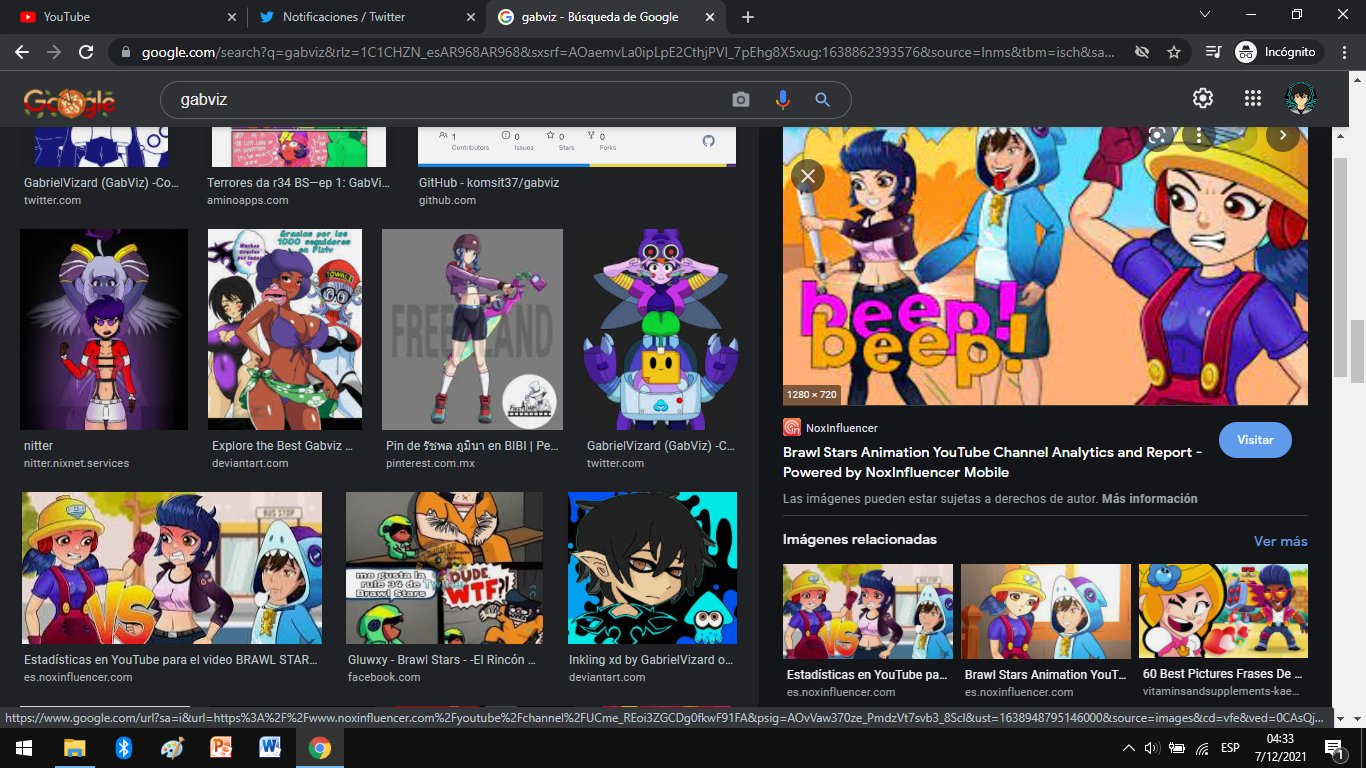
Task: Search inside the preview image with Lens
Action: point(1157,135)
